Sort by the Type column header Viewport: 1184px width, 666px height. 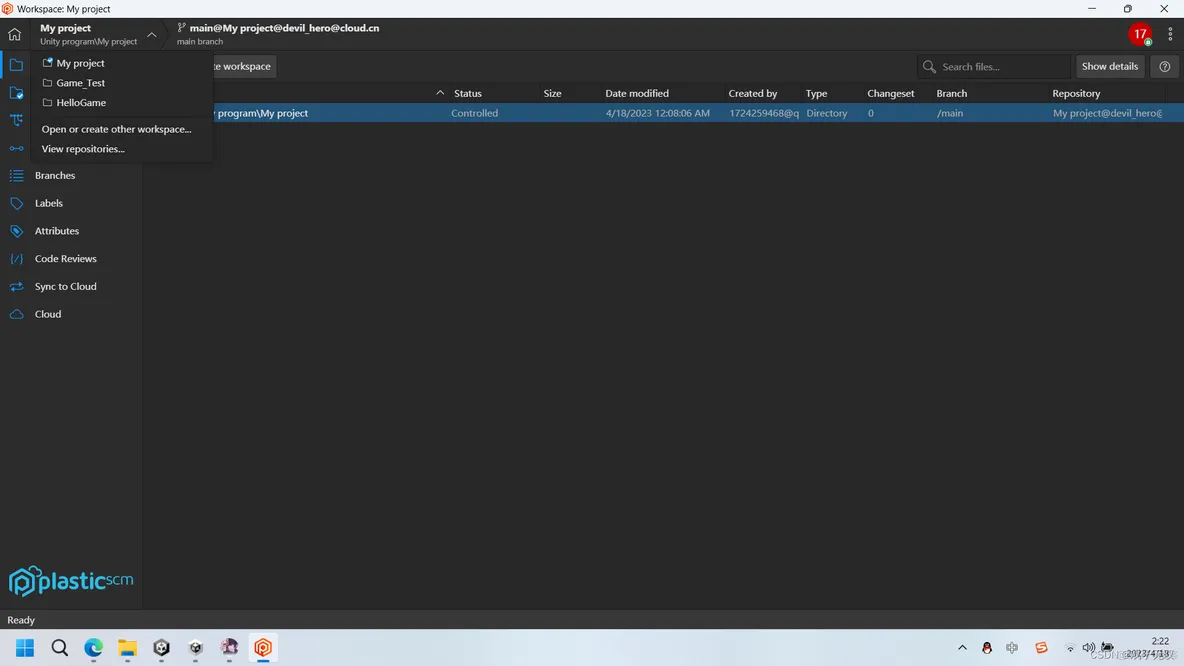pos(816,94)
